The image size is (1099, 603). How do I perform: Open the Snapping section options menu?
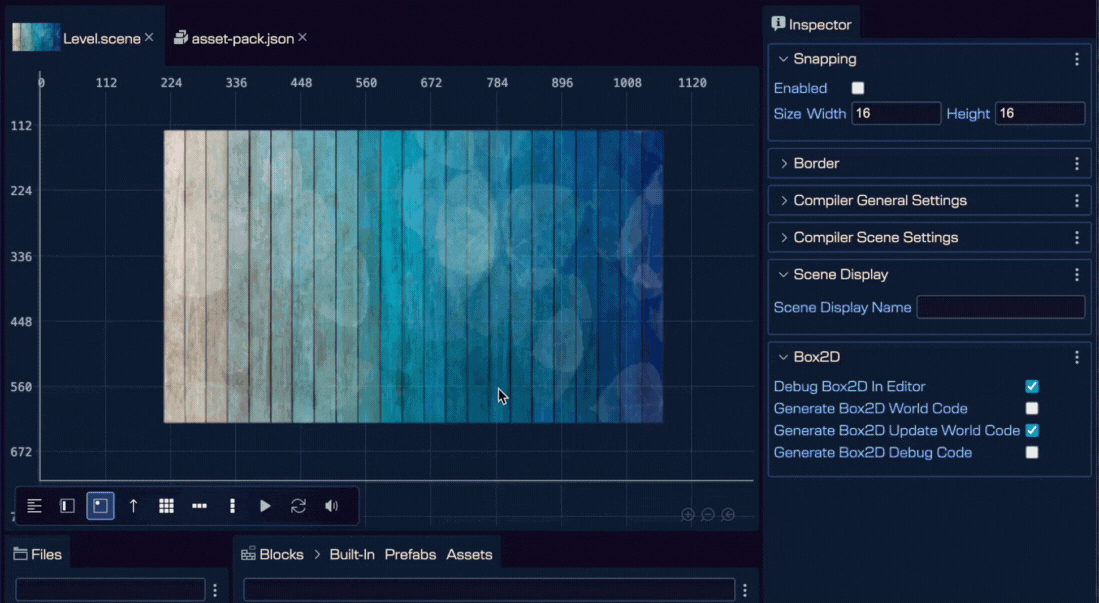1077,60
